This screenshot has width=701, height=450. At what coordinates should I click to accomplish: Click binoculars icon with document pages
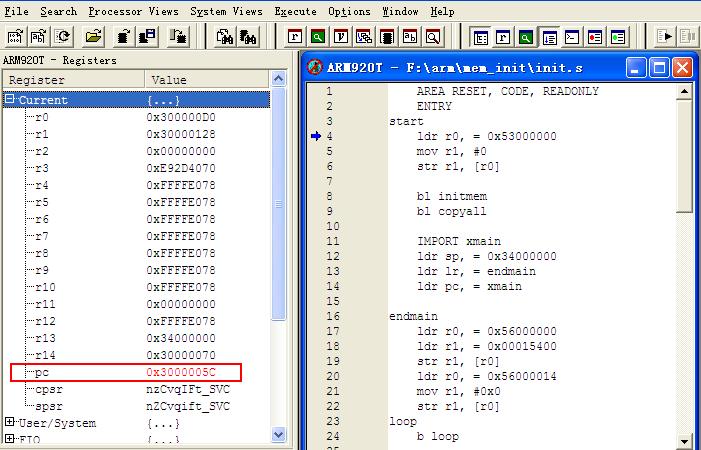224,37
